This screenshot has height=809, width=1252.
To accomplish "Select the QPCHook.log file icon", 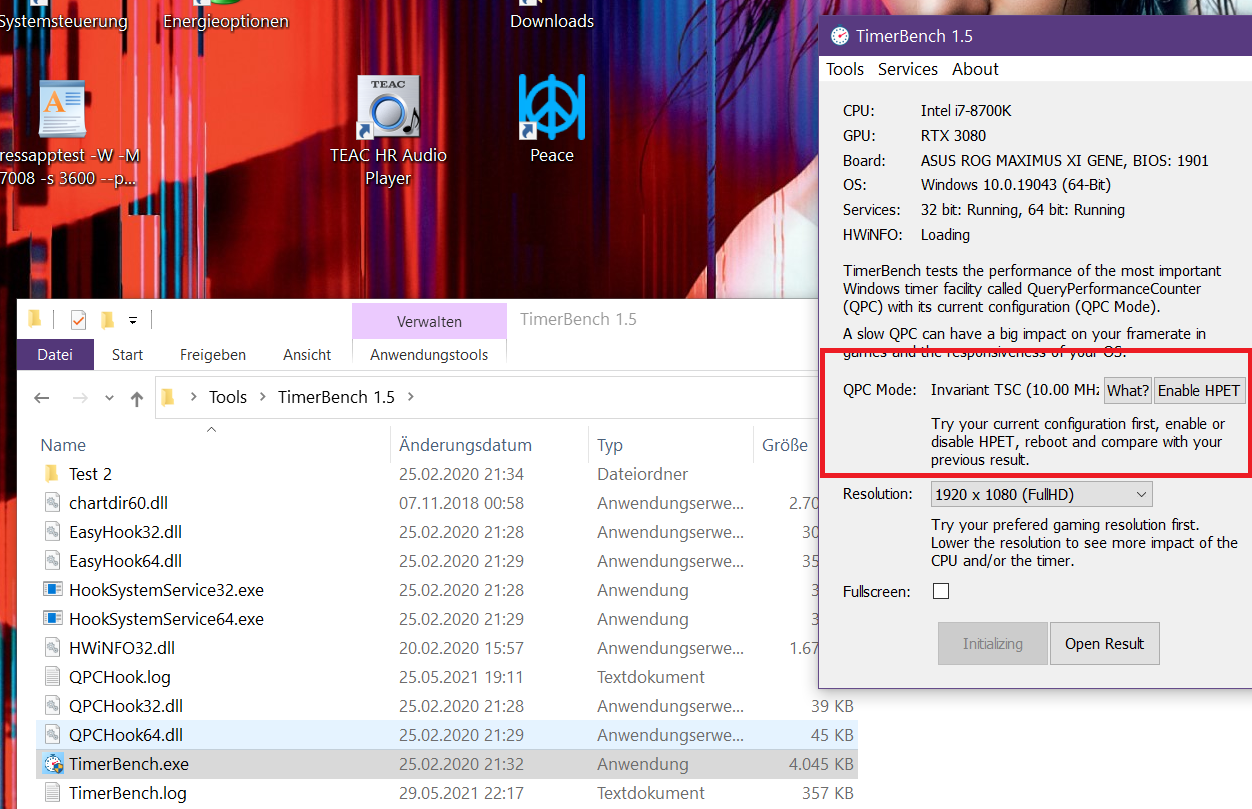I will pyautogui.click(x=53, y=676).
